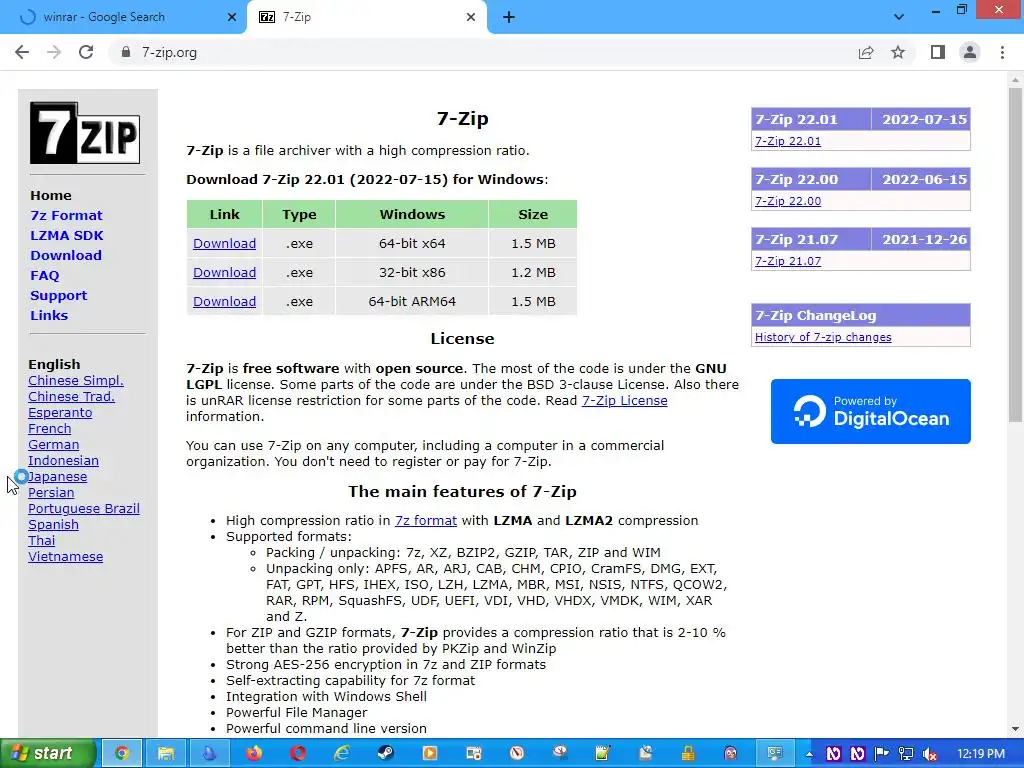Switch language to Chinese Simpl.
This screenshot has height=768, width=1024.
pos(76,381)
